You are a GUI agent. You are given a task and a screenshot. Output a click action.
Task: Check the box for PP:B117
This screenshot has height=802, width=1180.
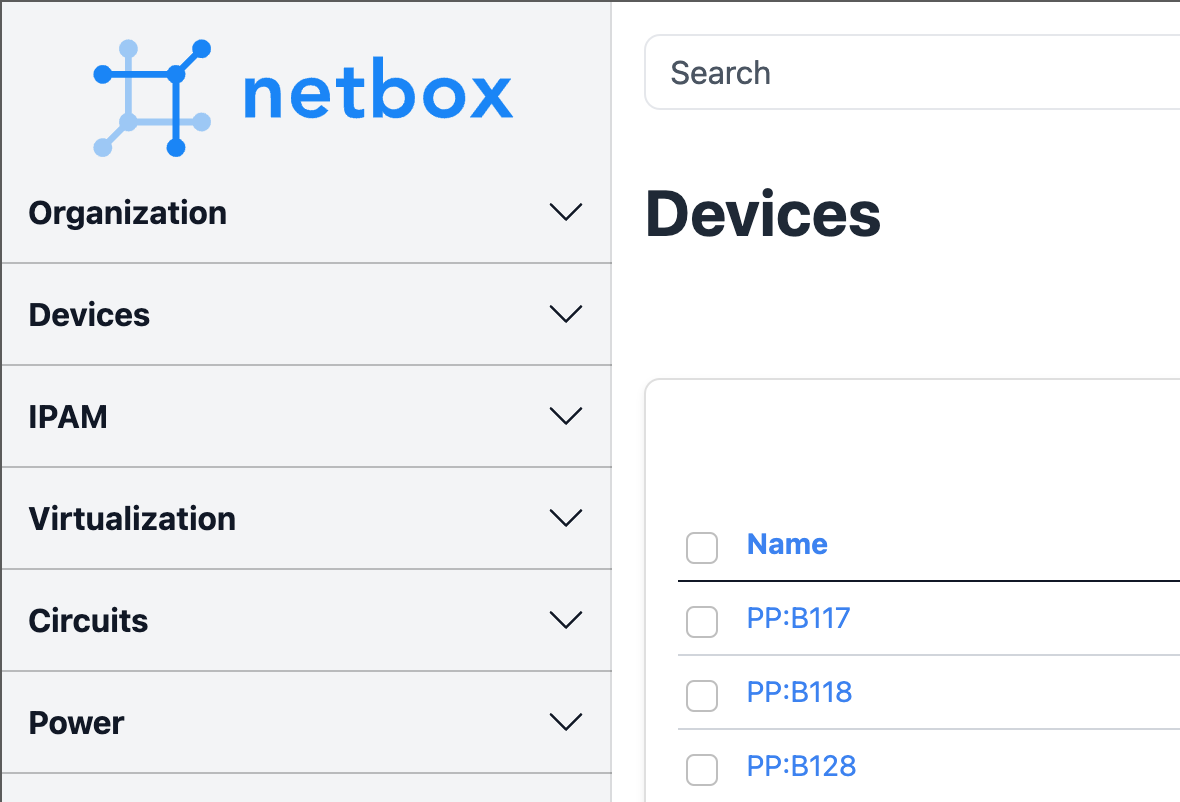click(702, 621)
